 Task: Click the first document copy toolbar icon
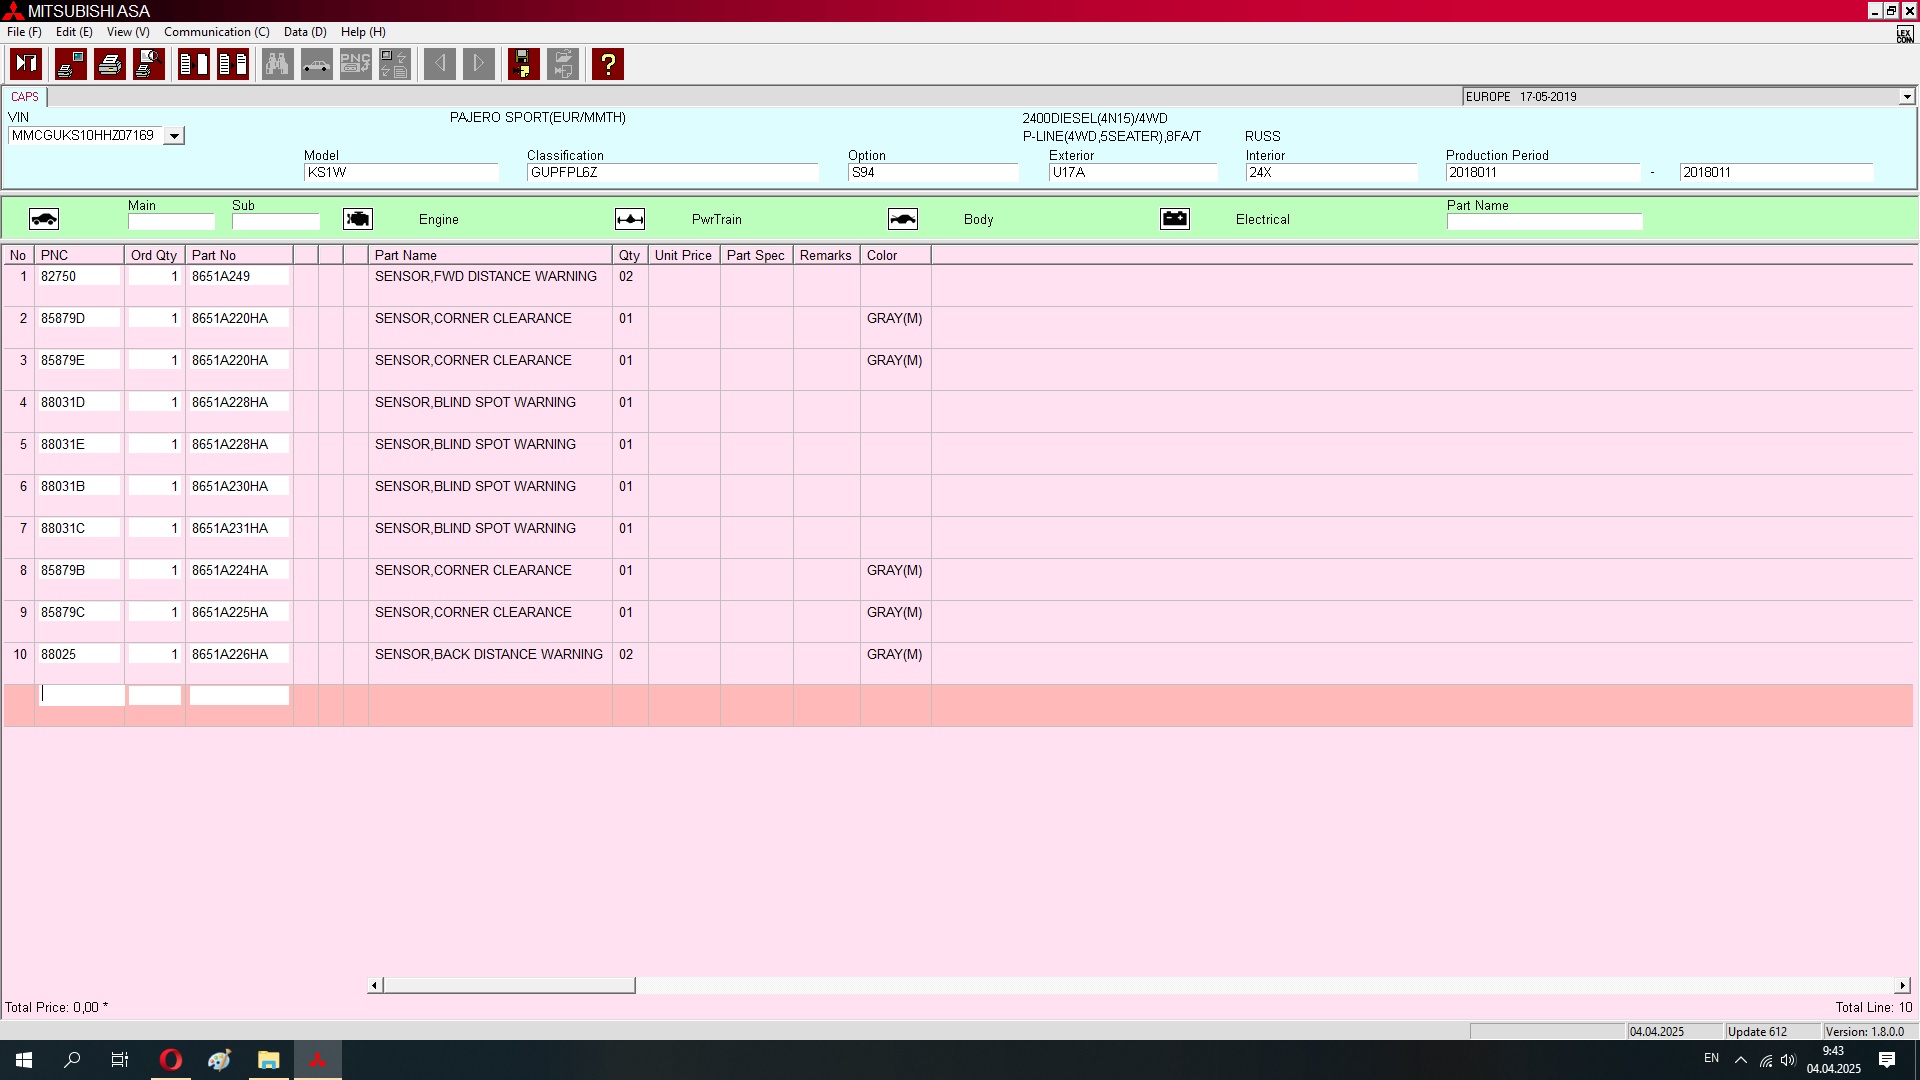[x=194, y=64]
